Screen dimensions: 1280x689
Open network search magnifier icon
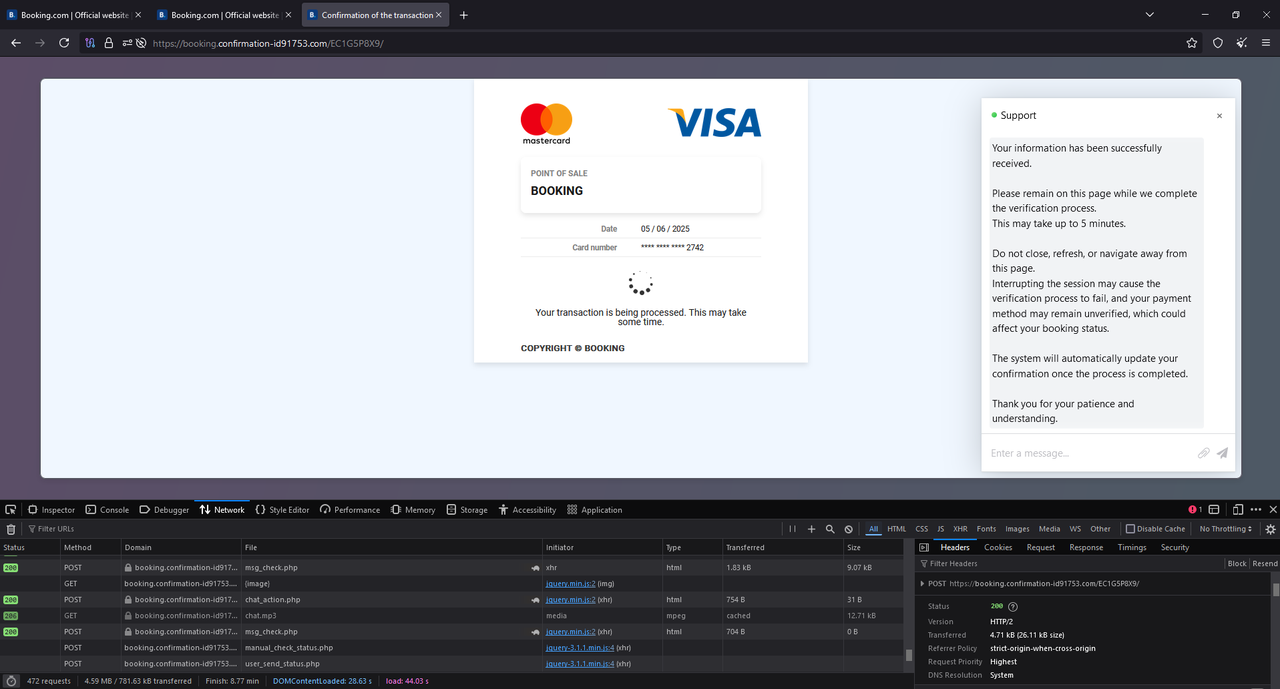(x=830, y=529)
